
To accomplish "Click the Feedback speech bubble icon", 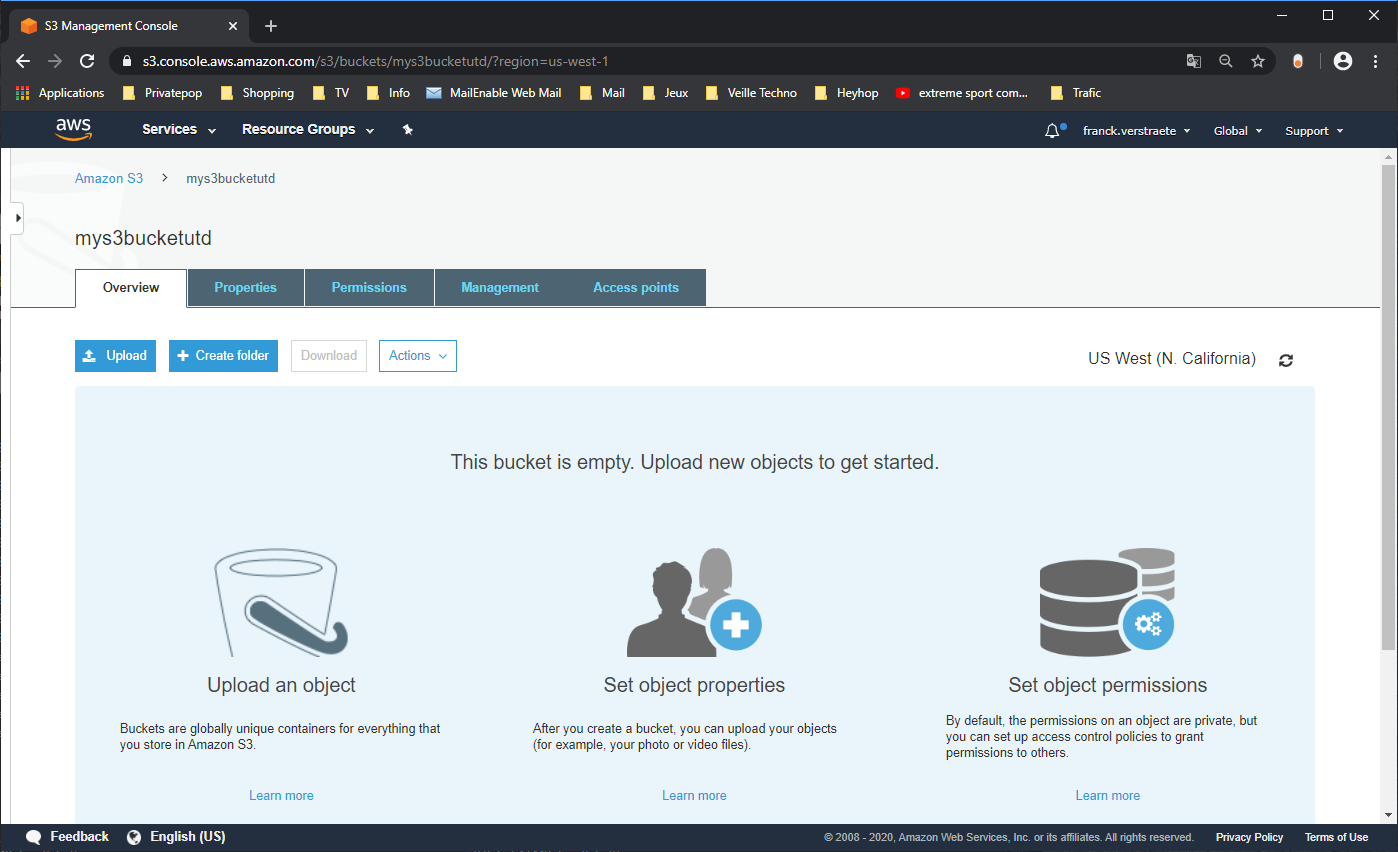I will [x=34, y=837].
